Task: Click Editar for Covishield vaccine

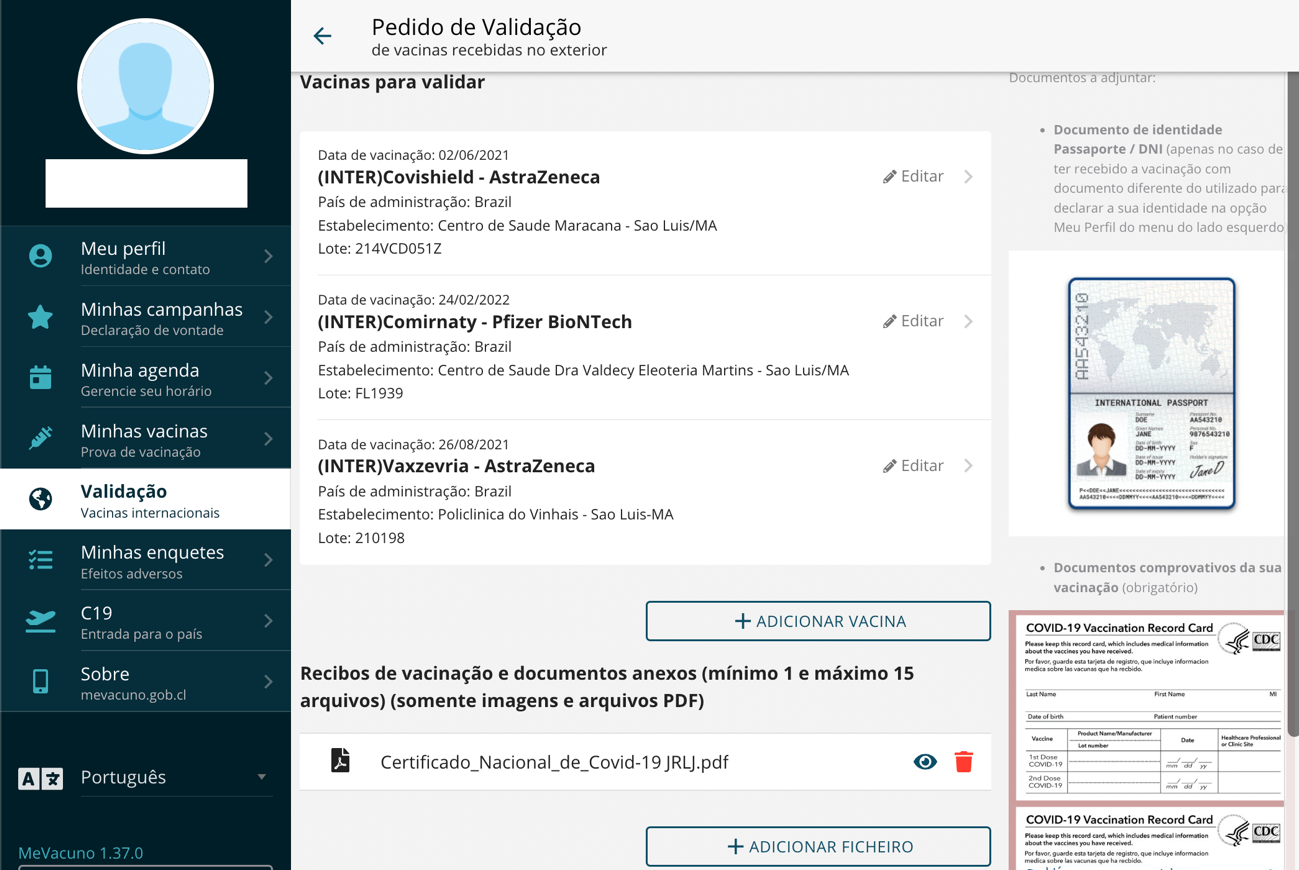Action: pyautogui.click(x=913, y=177)
